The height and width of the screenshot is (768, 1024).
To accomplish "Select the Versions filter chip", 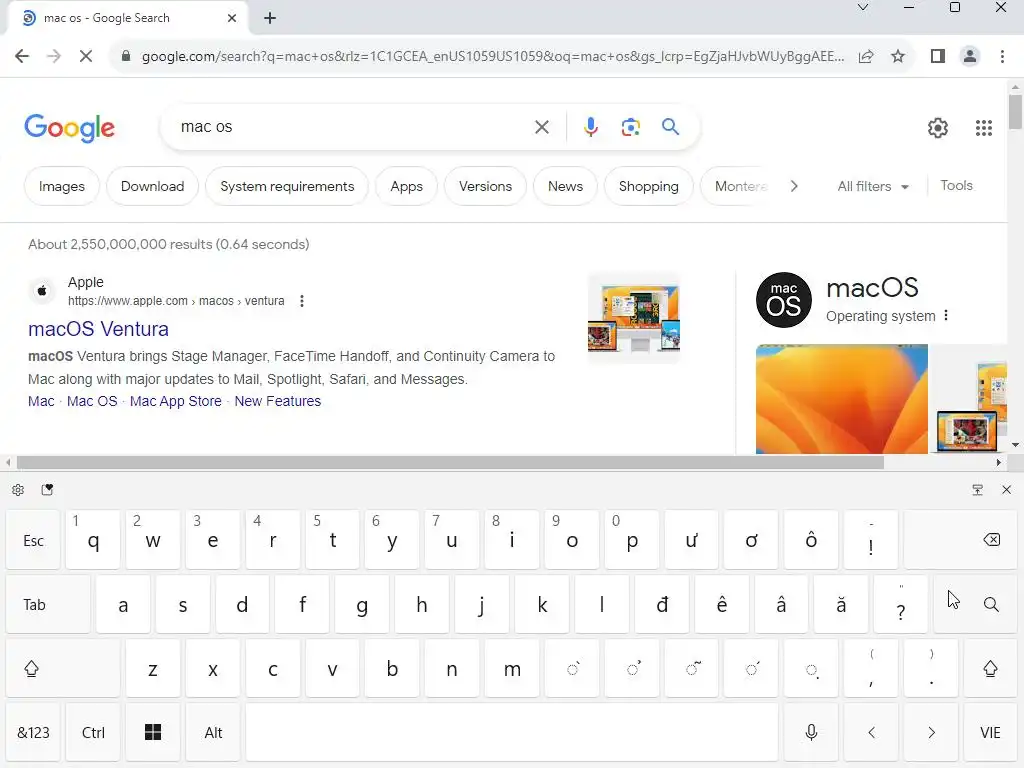I will pos(485,186).
